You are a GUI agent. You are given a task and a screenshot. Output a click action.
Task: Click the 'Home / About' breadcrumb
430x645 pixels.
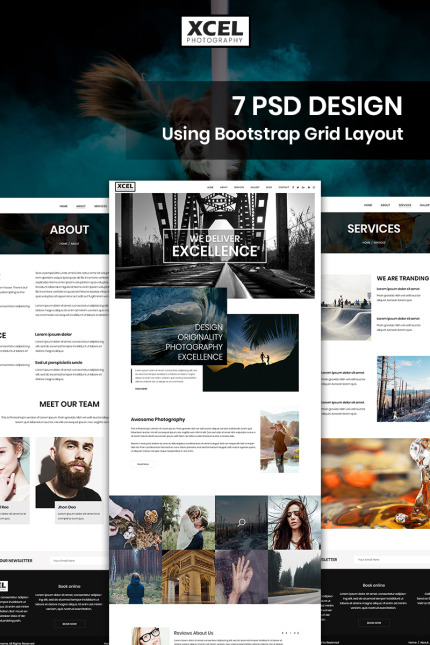(69, 244)
